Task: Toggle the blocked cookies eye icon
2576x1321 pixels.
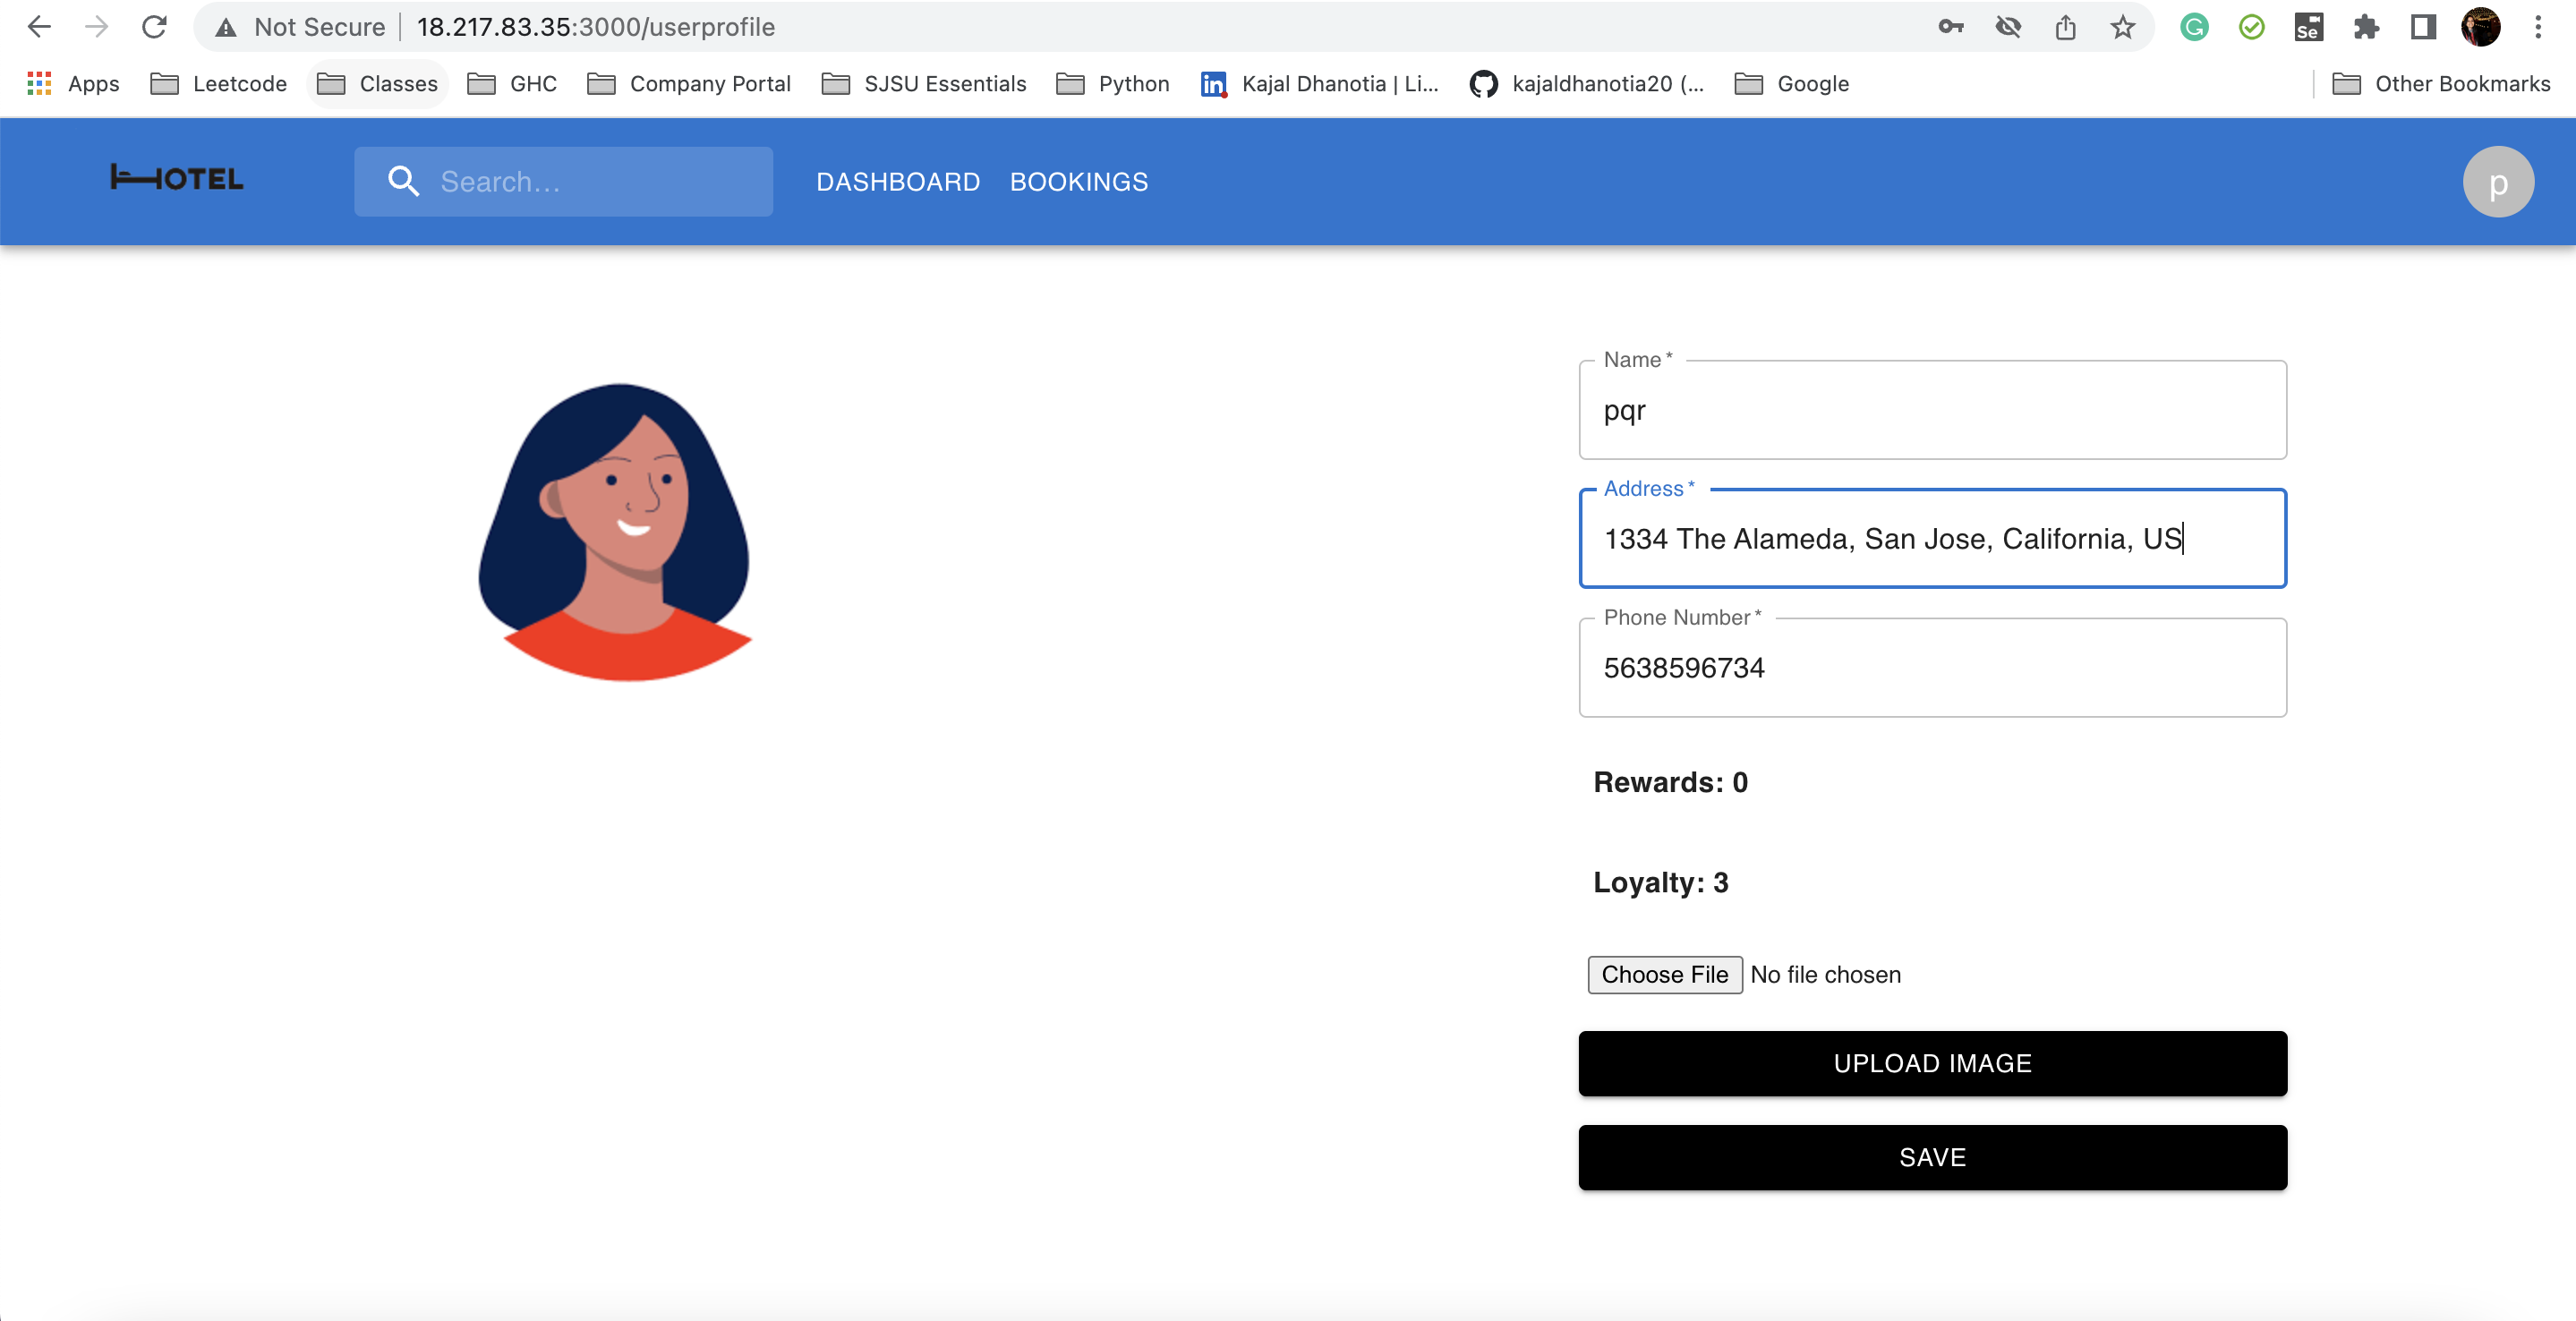Action: (x=2008, y=27)
